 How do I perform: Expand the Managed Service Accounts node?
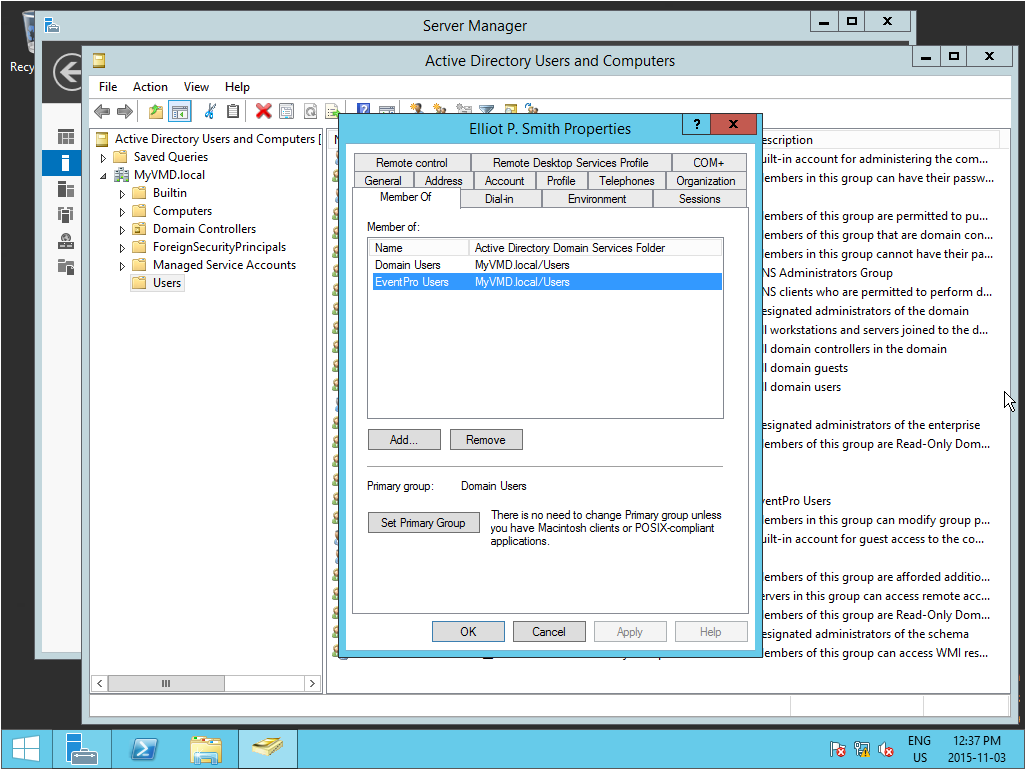pos(122,265)
